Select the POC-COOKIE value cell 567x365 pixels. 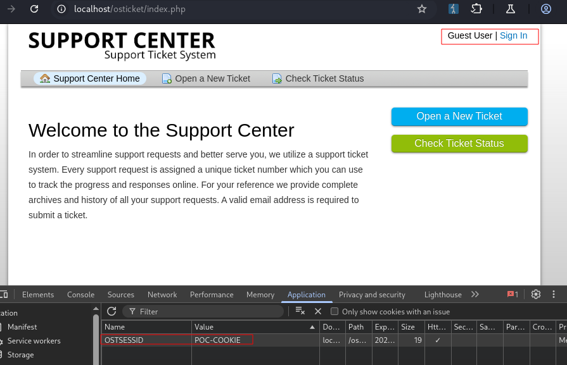255,340
